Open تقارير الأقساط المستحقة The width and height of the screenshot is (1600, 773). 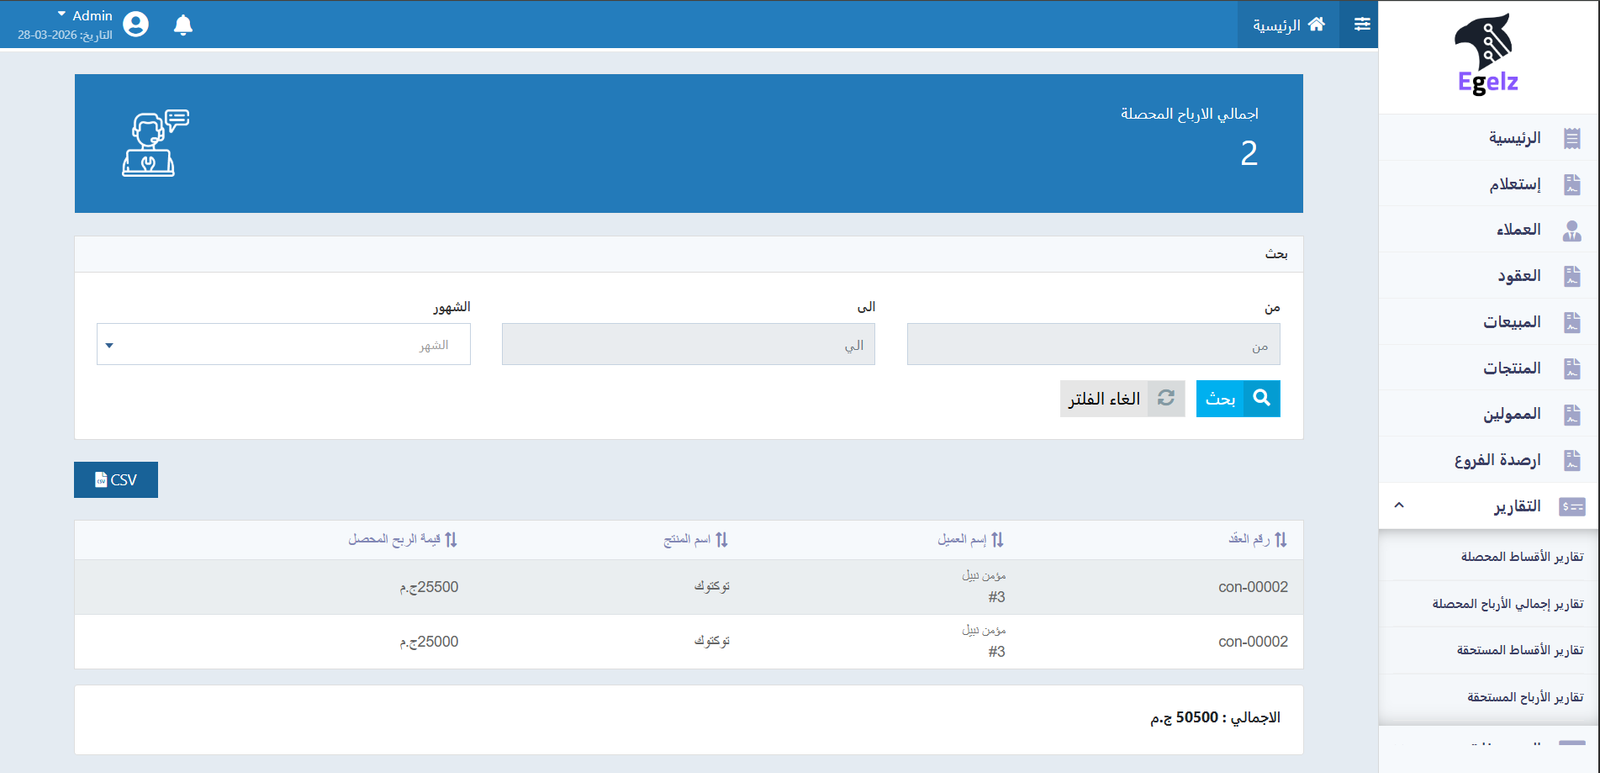pos(1520,650)
